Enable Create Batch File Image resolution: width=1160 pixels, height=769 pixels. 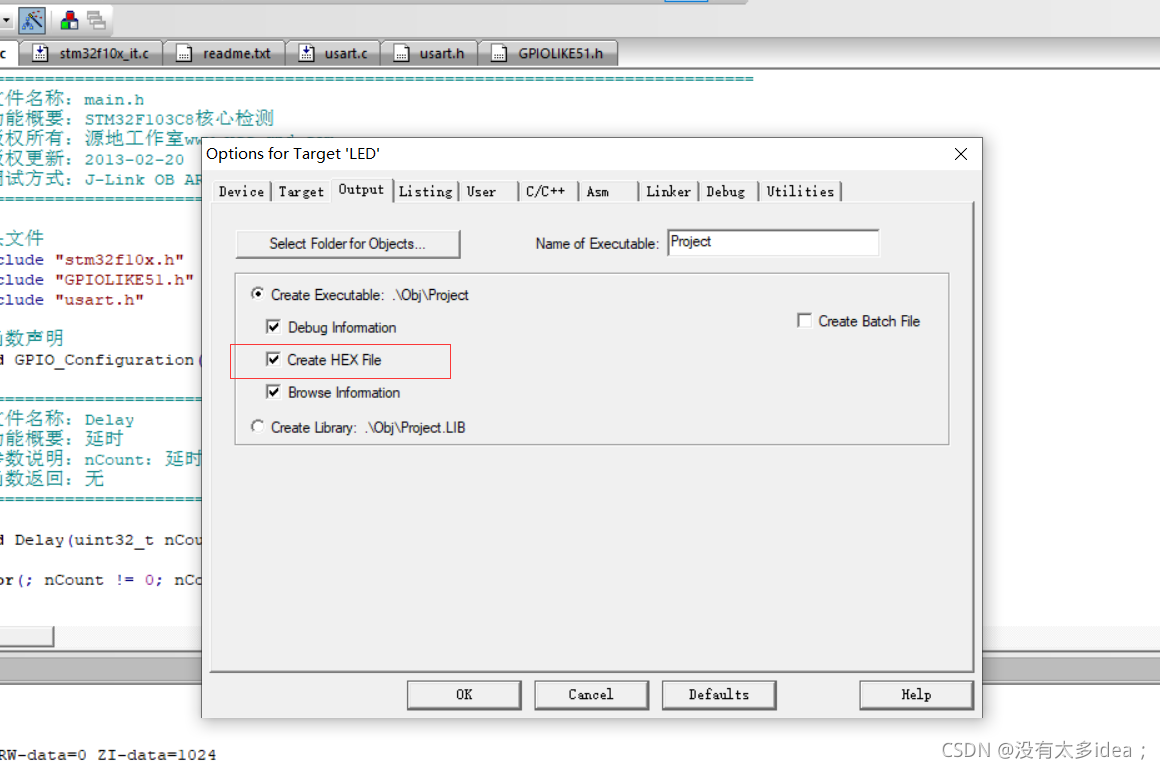point(805,320)
